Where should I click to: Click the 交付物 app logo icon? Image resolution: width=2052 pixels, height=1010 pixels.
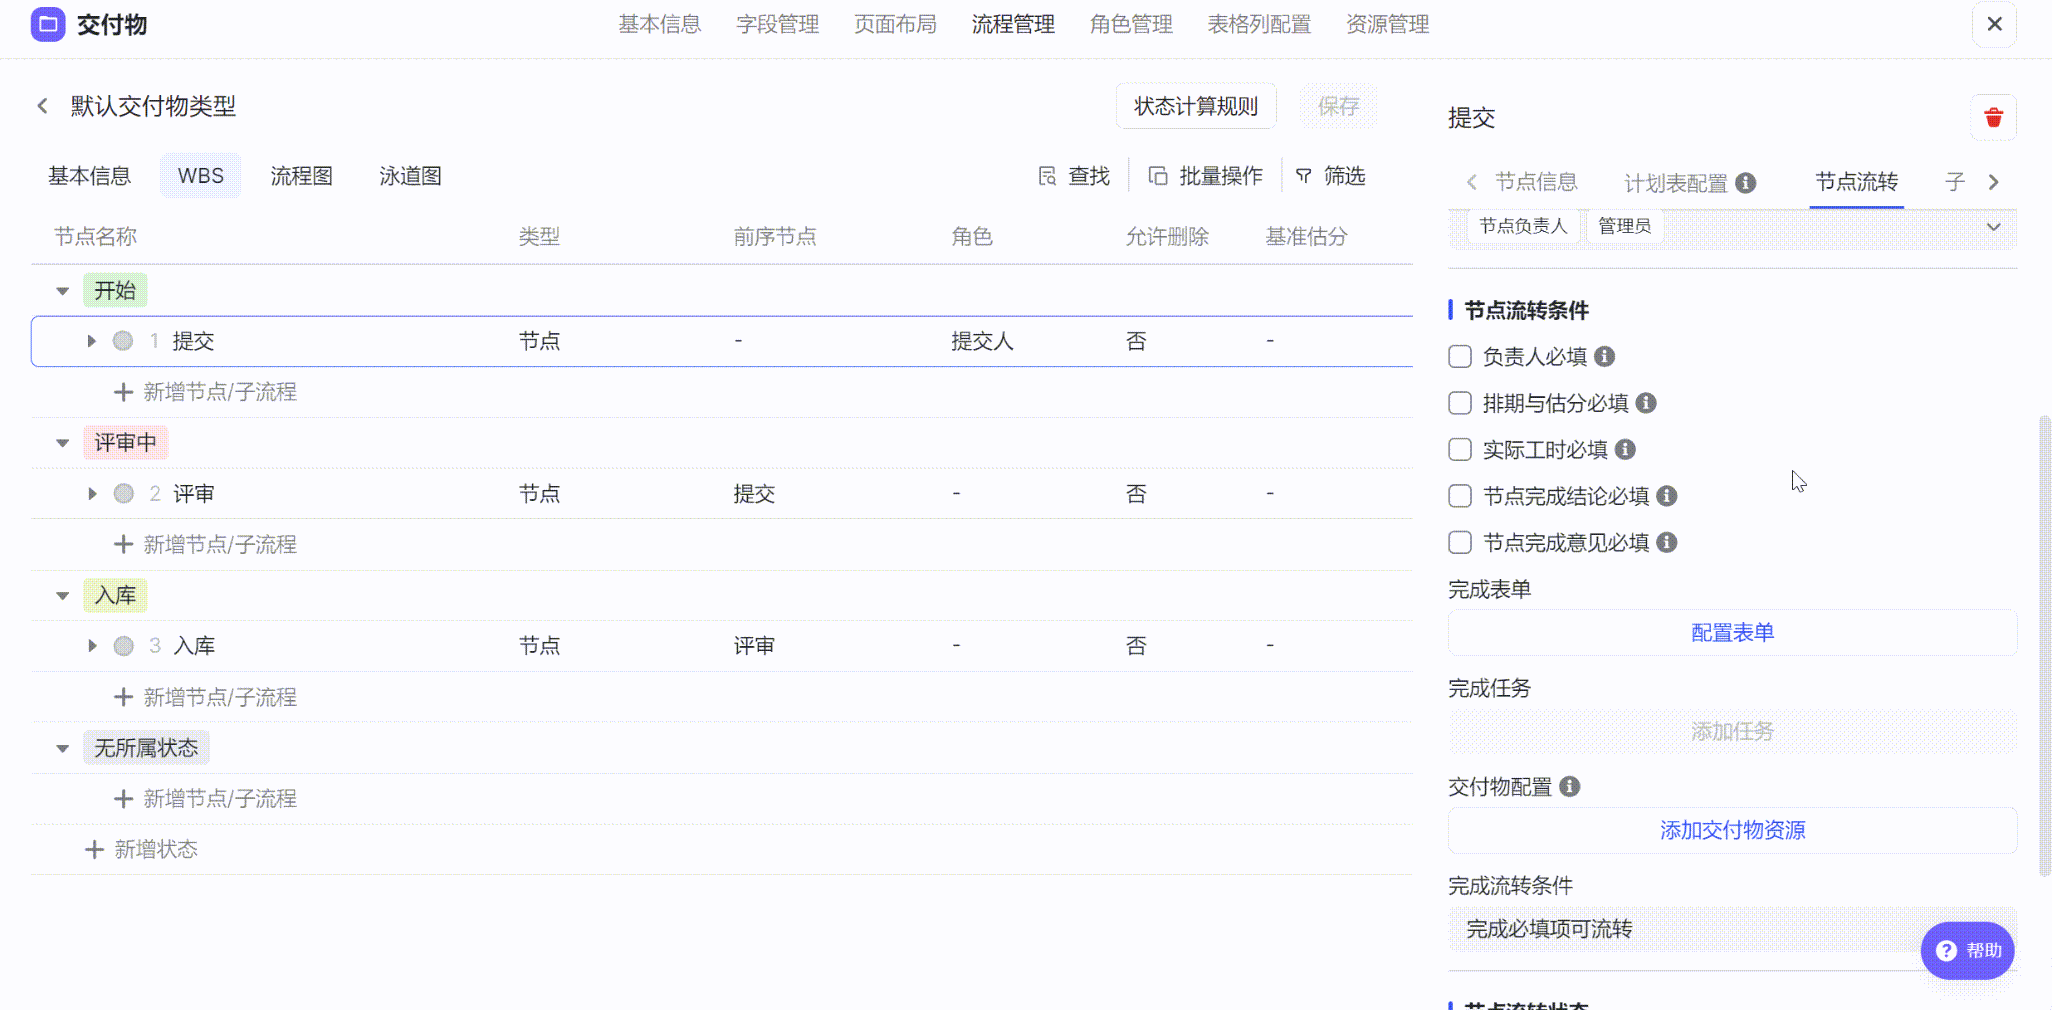[48, 24]
